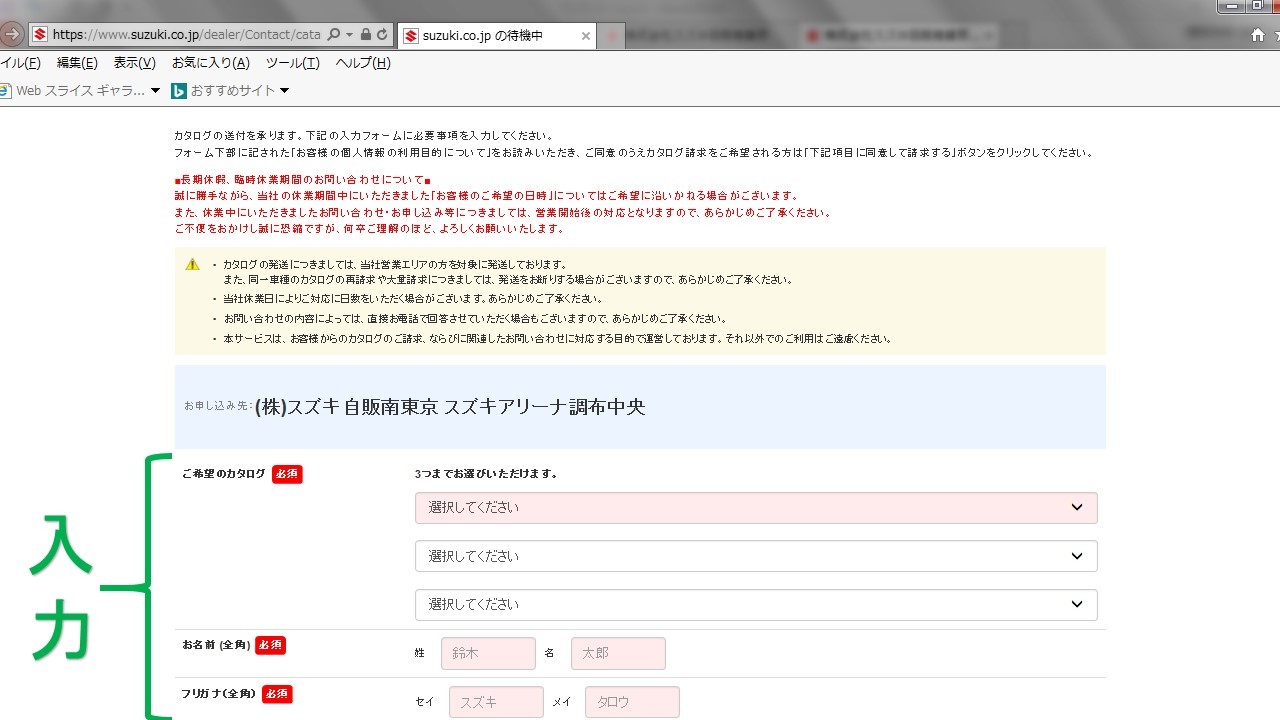Screen dimensions: 1280x720
Task: Open the second catalog selection dropdown
Action: (756, 556)
